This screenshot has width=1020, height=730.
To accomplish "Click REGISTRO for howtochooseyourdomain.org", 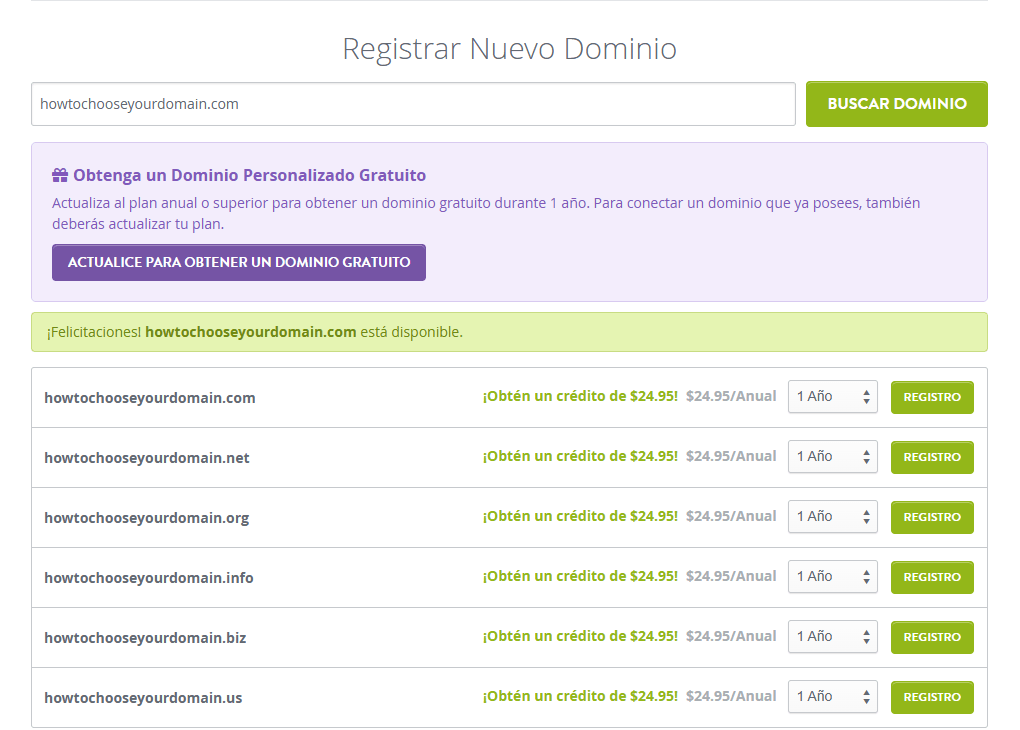I will pos(931,517).
